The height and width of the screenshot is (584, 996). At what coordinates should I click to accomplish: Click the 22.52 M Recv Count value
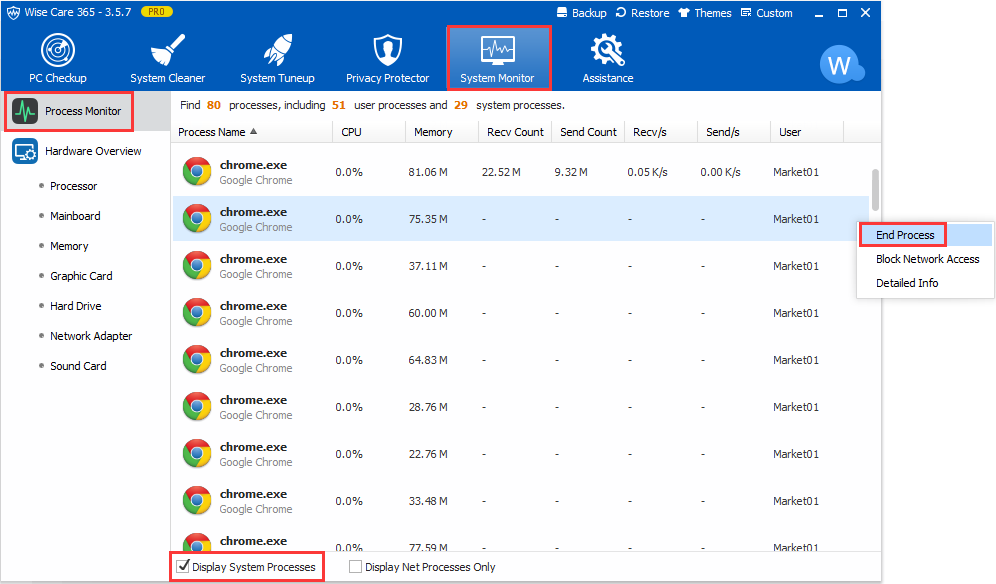pyautogui.click(x=501, y=172)
